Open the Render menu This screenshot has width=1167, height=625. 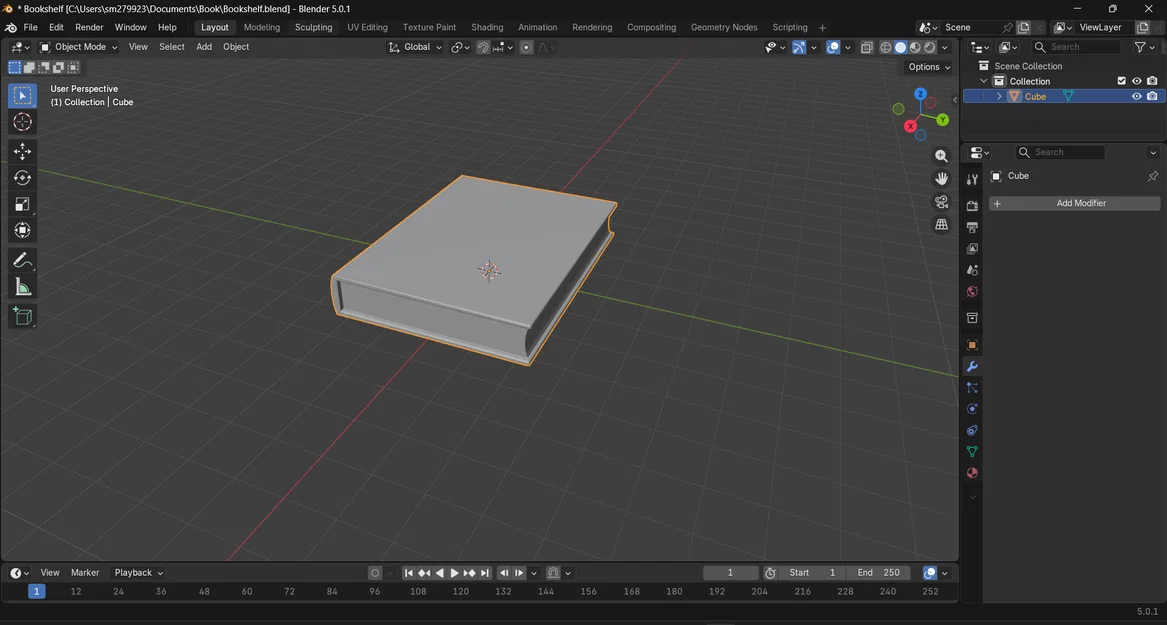tap(89, 27)
